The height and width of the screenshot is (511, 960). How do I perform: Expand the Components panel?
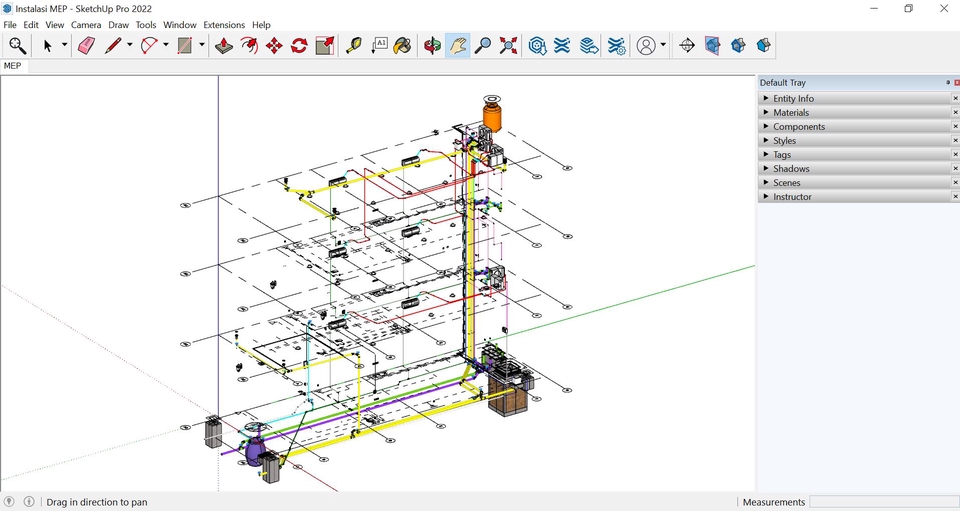coord(855,127)
